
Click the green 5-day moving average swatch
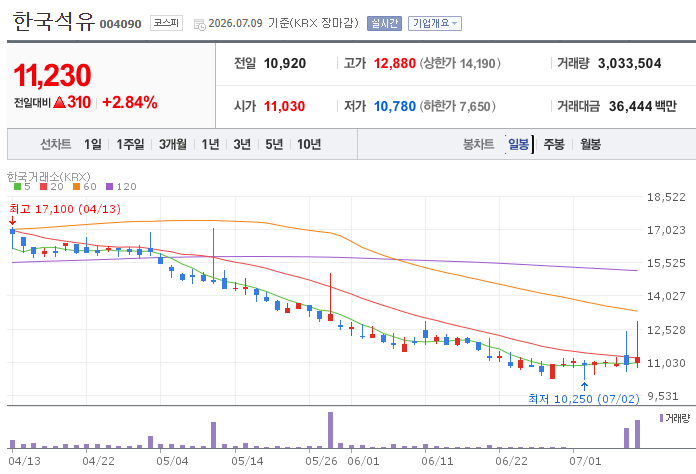[x=17, y=187]
